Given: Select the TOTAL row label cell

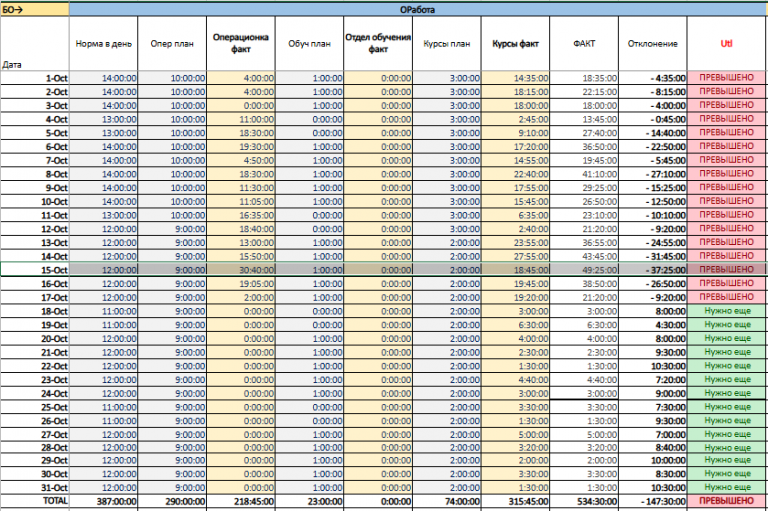Looking at the screenshot, I should pos(34,501).
